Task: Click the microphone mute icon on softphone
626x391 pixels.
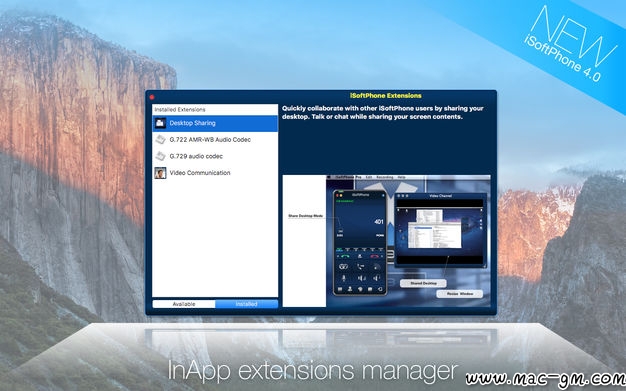Action: 344,278
